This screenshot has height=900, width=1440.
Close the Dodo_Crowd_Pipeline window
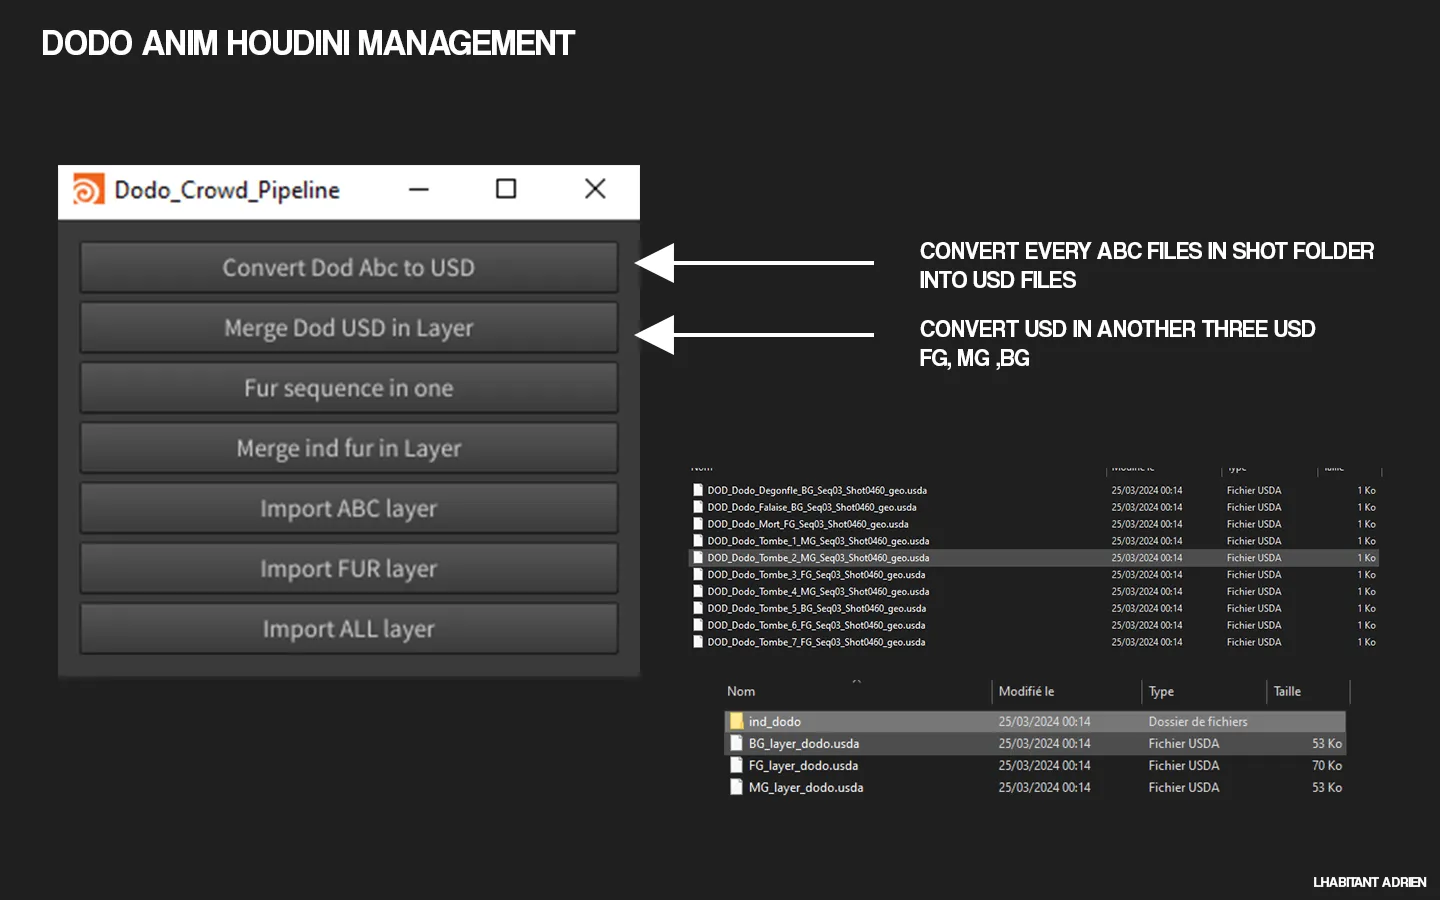[595, 189]
